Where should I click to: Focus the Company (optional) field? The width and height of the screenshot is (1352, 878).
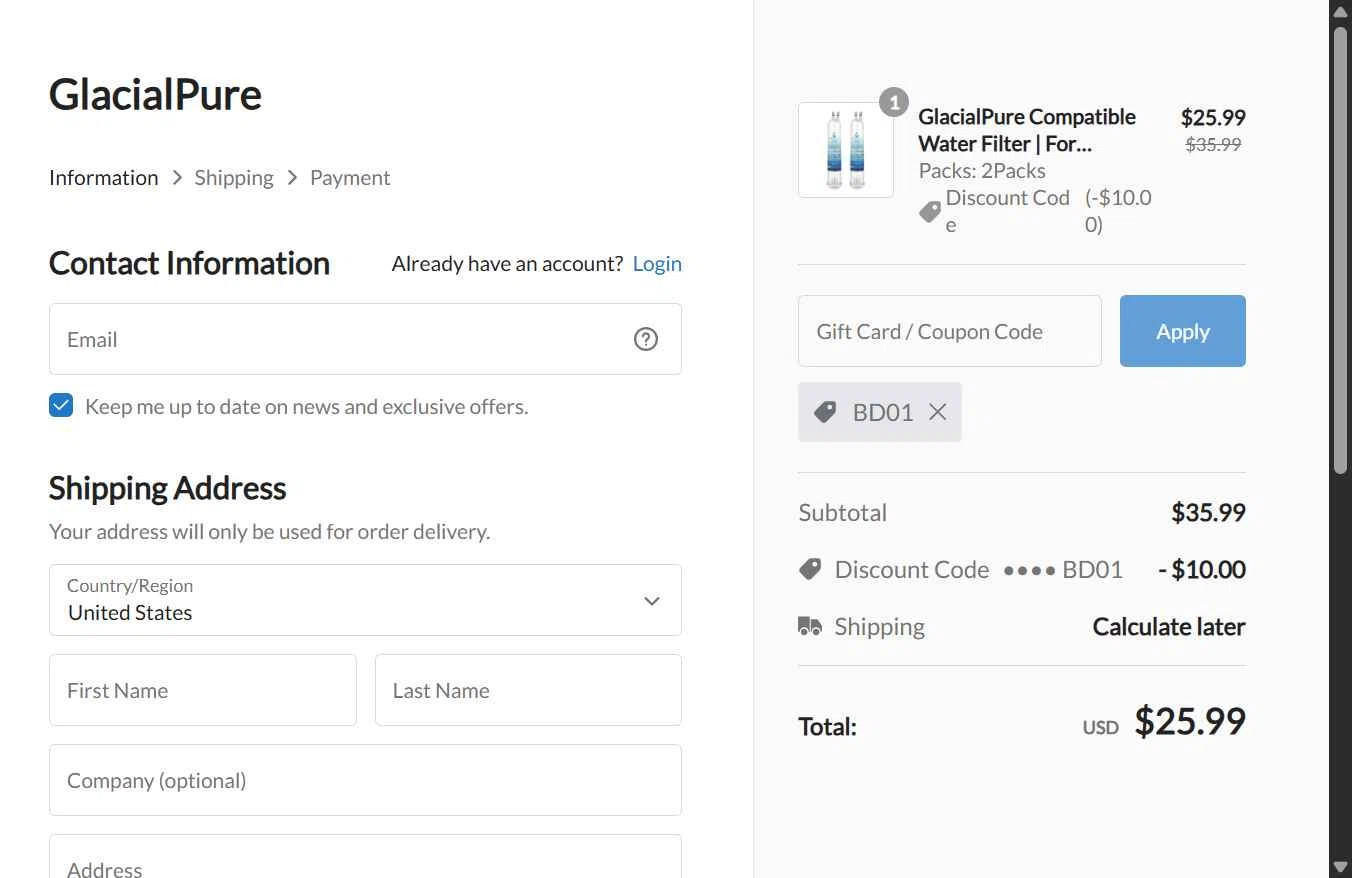(365, 780)
